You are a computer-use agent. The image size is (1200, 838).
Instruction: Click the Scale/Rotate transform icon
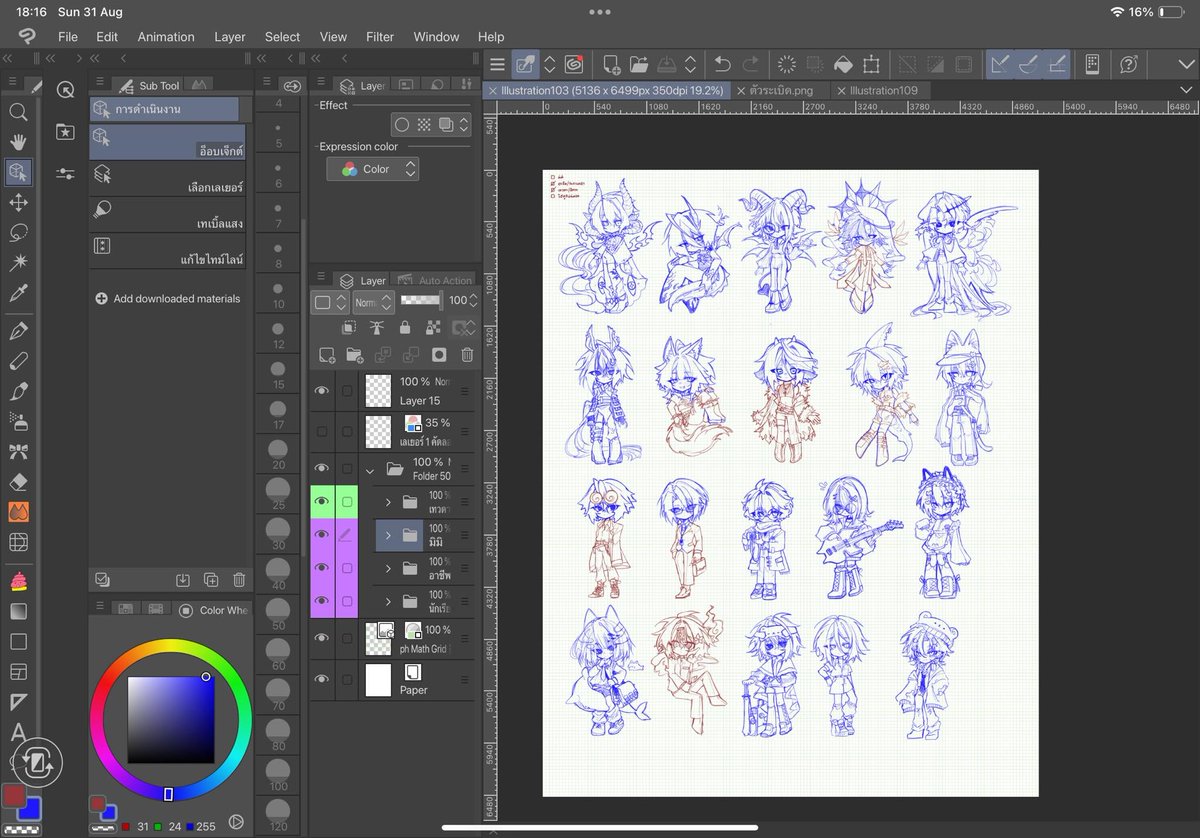pos(871,64)
